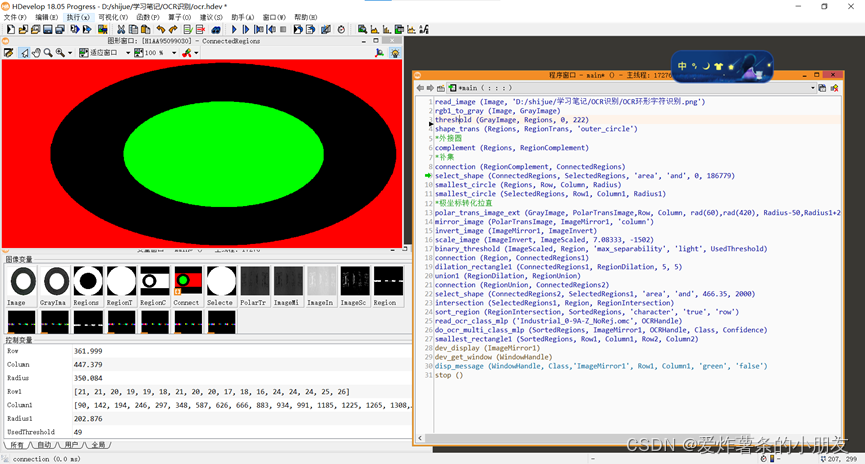Click the Find binoculars icon
The image size is (865, 464).
216,29
